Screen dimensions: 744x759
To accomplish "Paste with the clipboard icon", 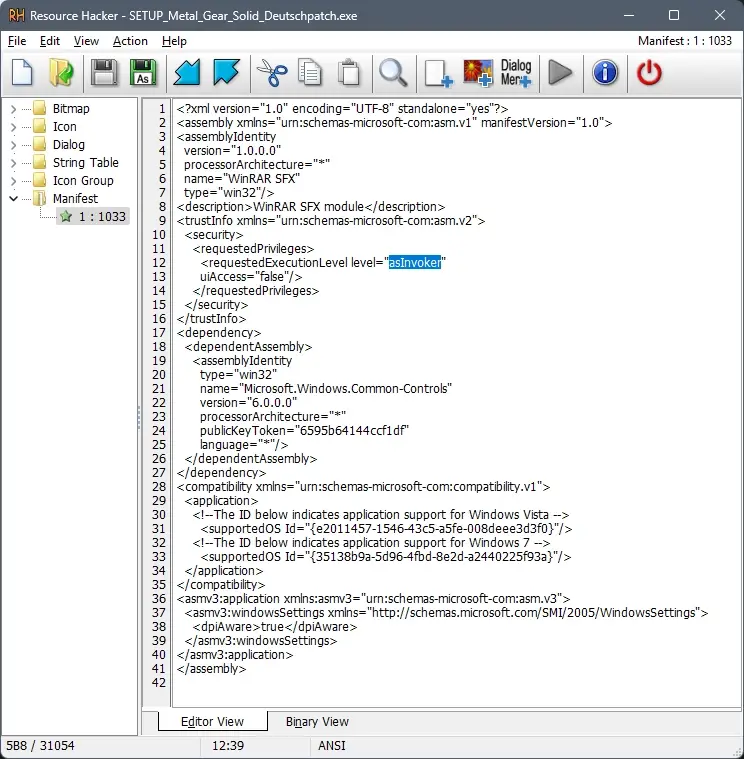I will point(349,73).
